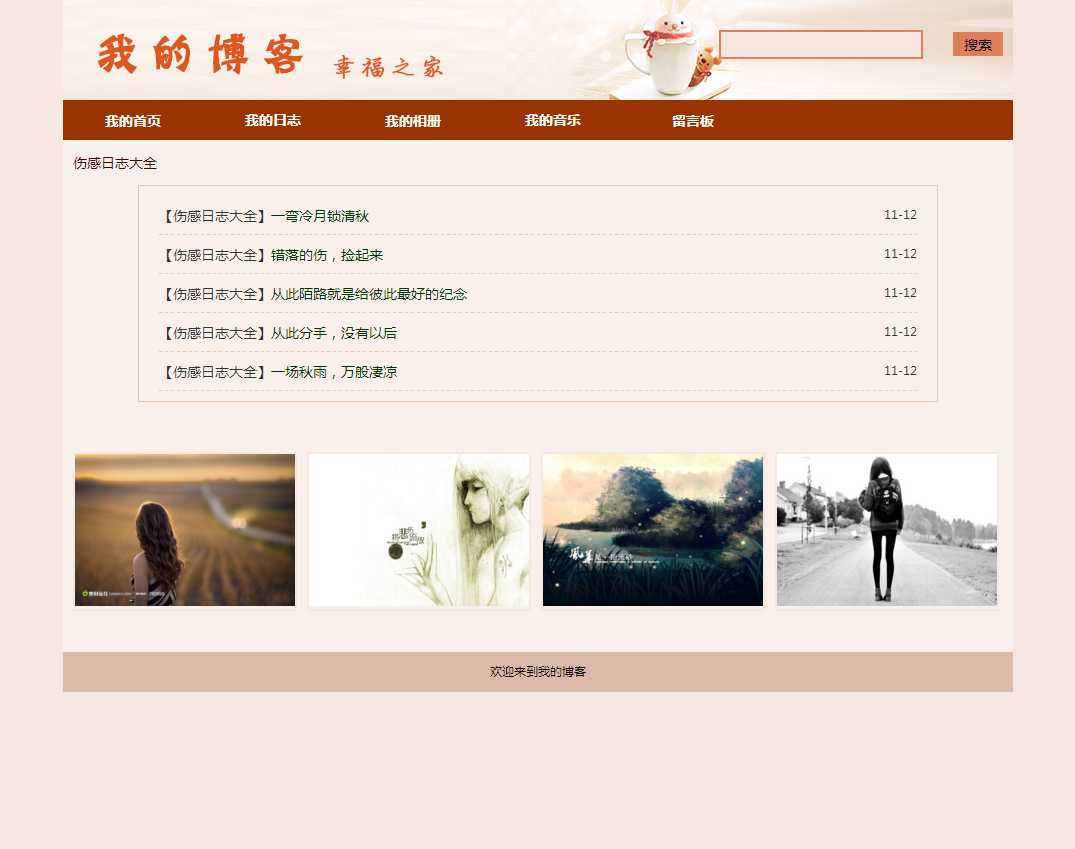The width and height of the screenshot is (1075, 849).
Task: Open black-and-white girl on road thumbnail
Action: pos(887,530)
